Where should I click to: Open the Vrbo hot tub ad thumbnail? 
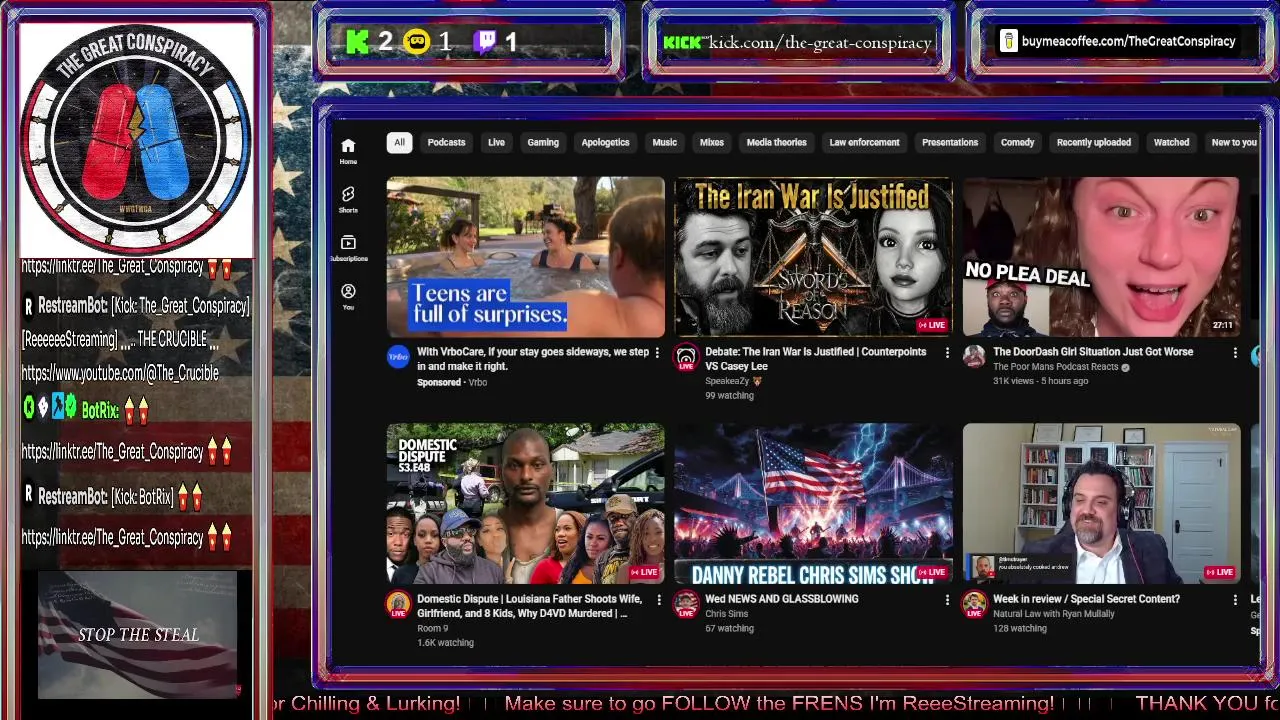point(526,257)
